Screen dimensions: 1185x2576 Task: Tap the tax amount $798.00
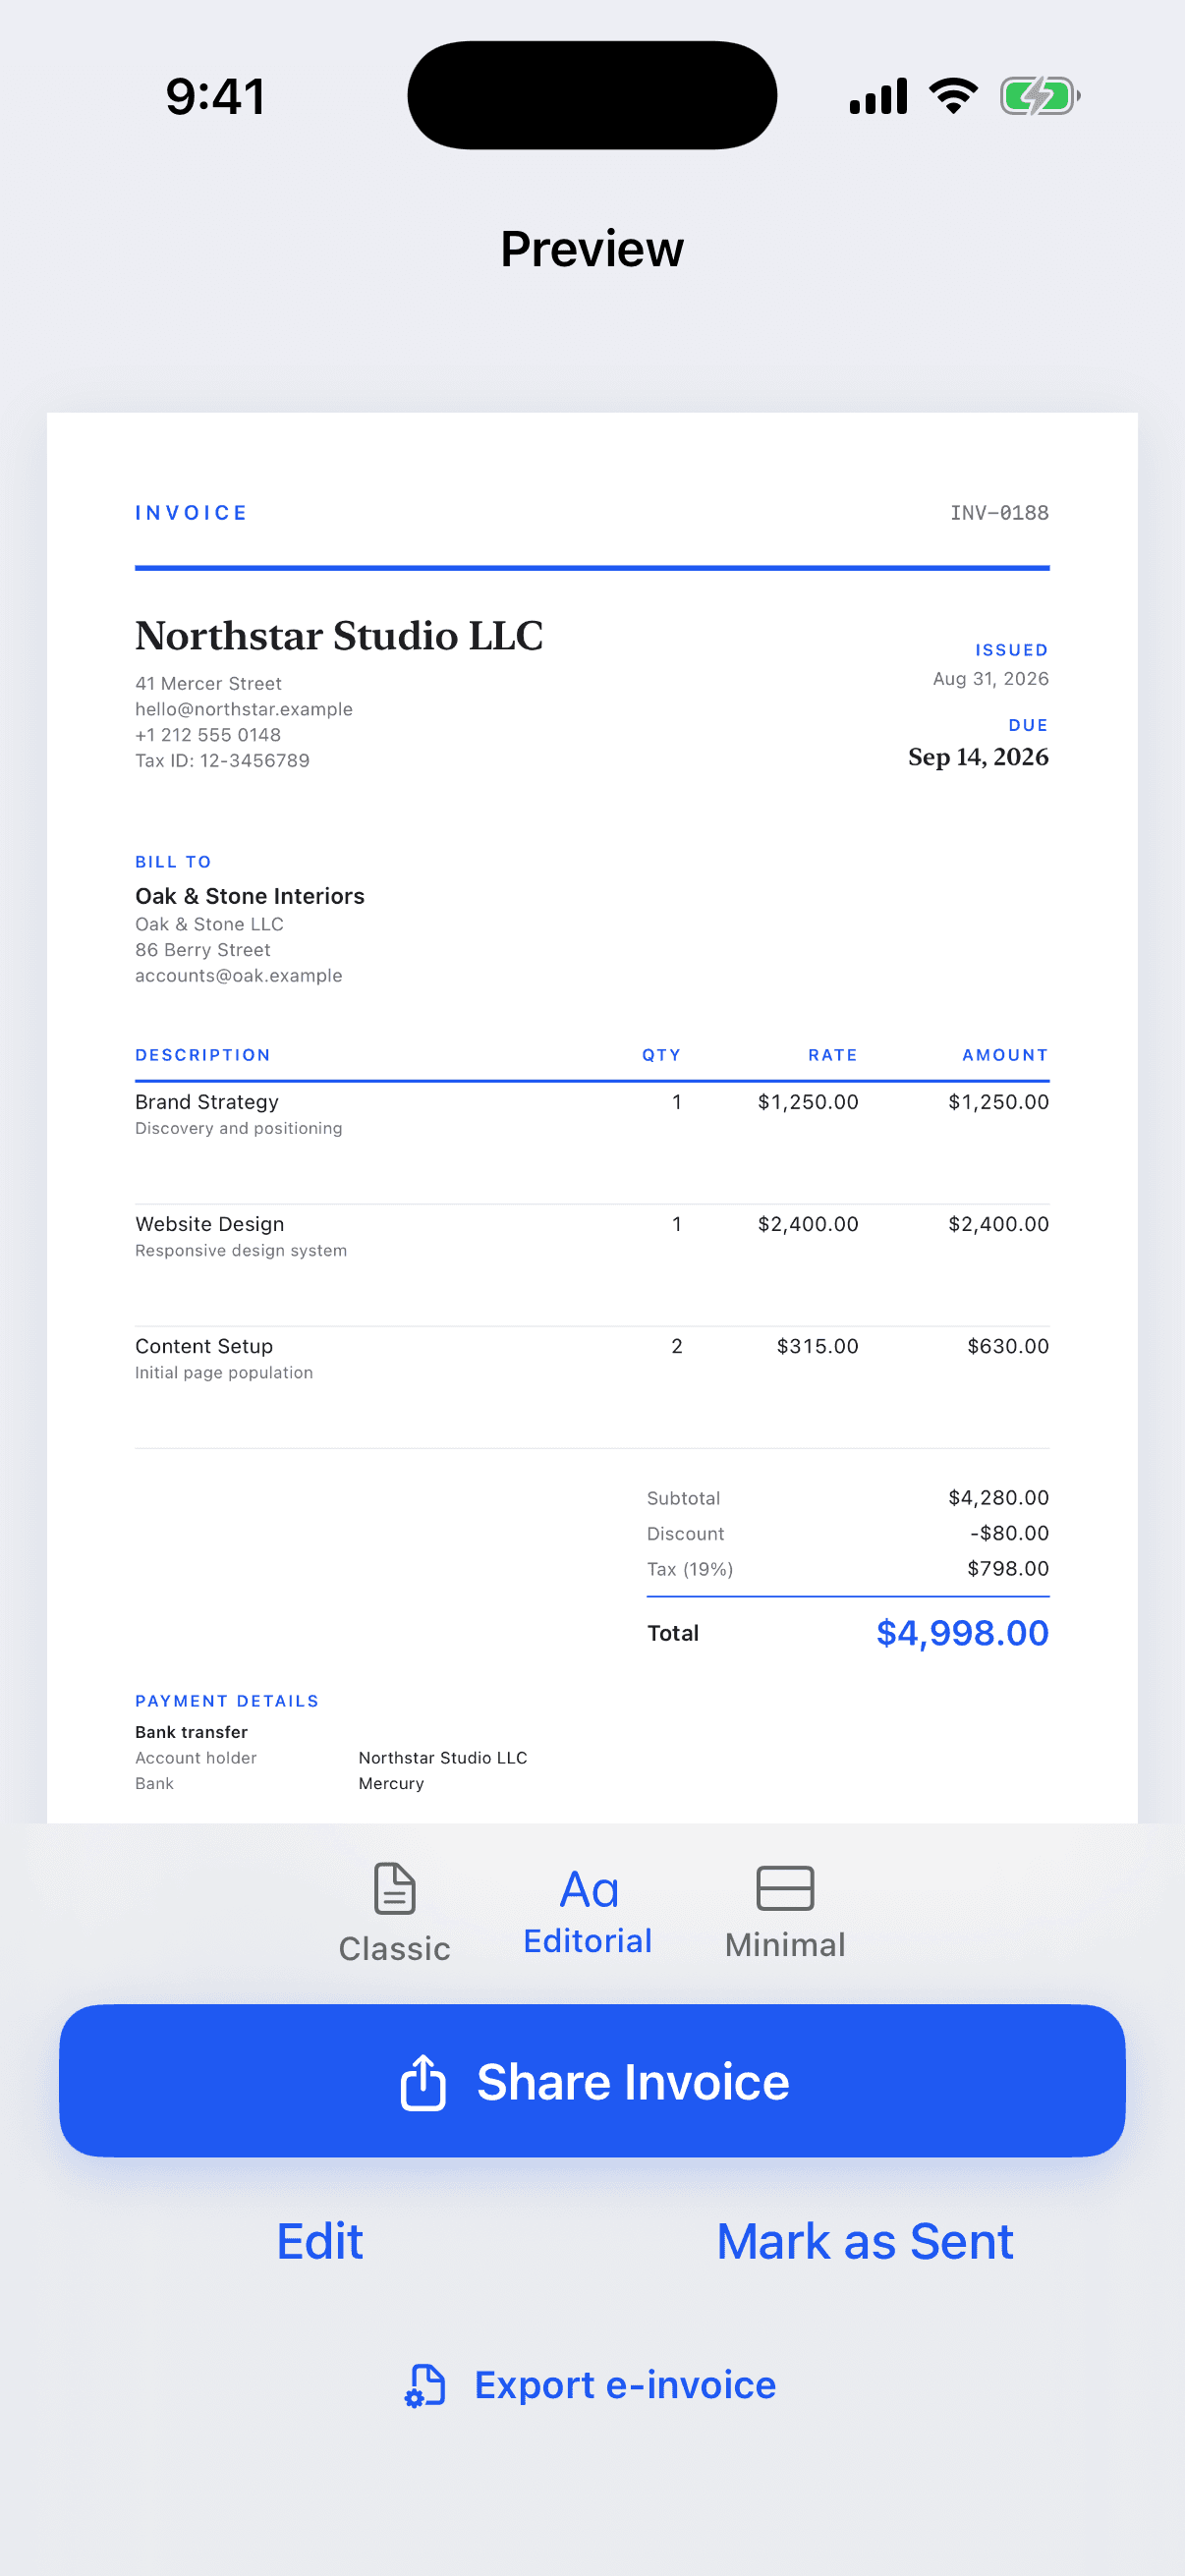1008,1568
